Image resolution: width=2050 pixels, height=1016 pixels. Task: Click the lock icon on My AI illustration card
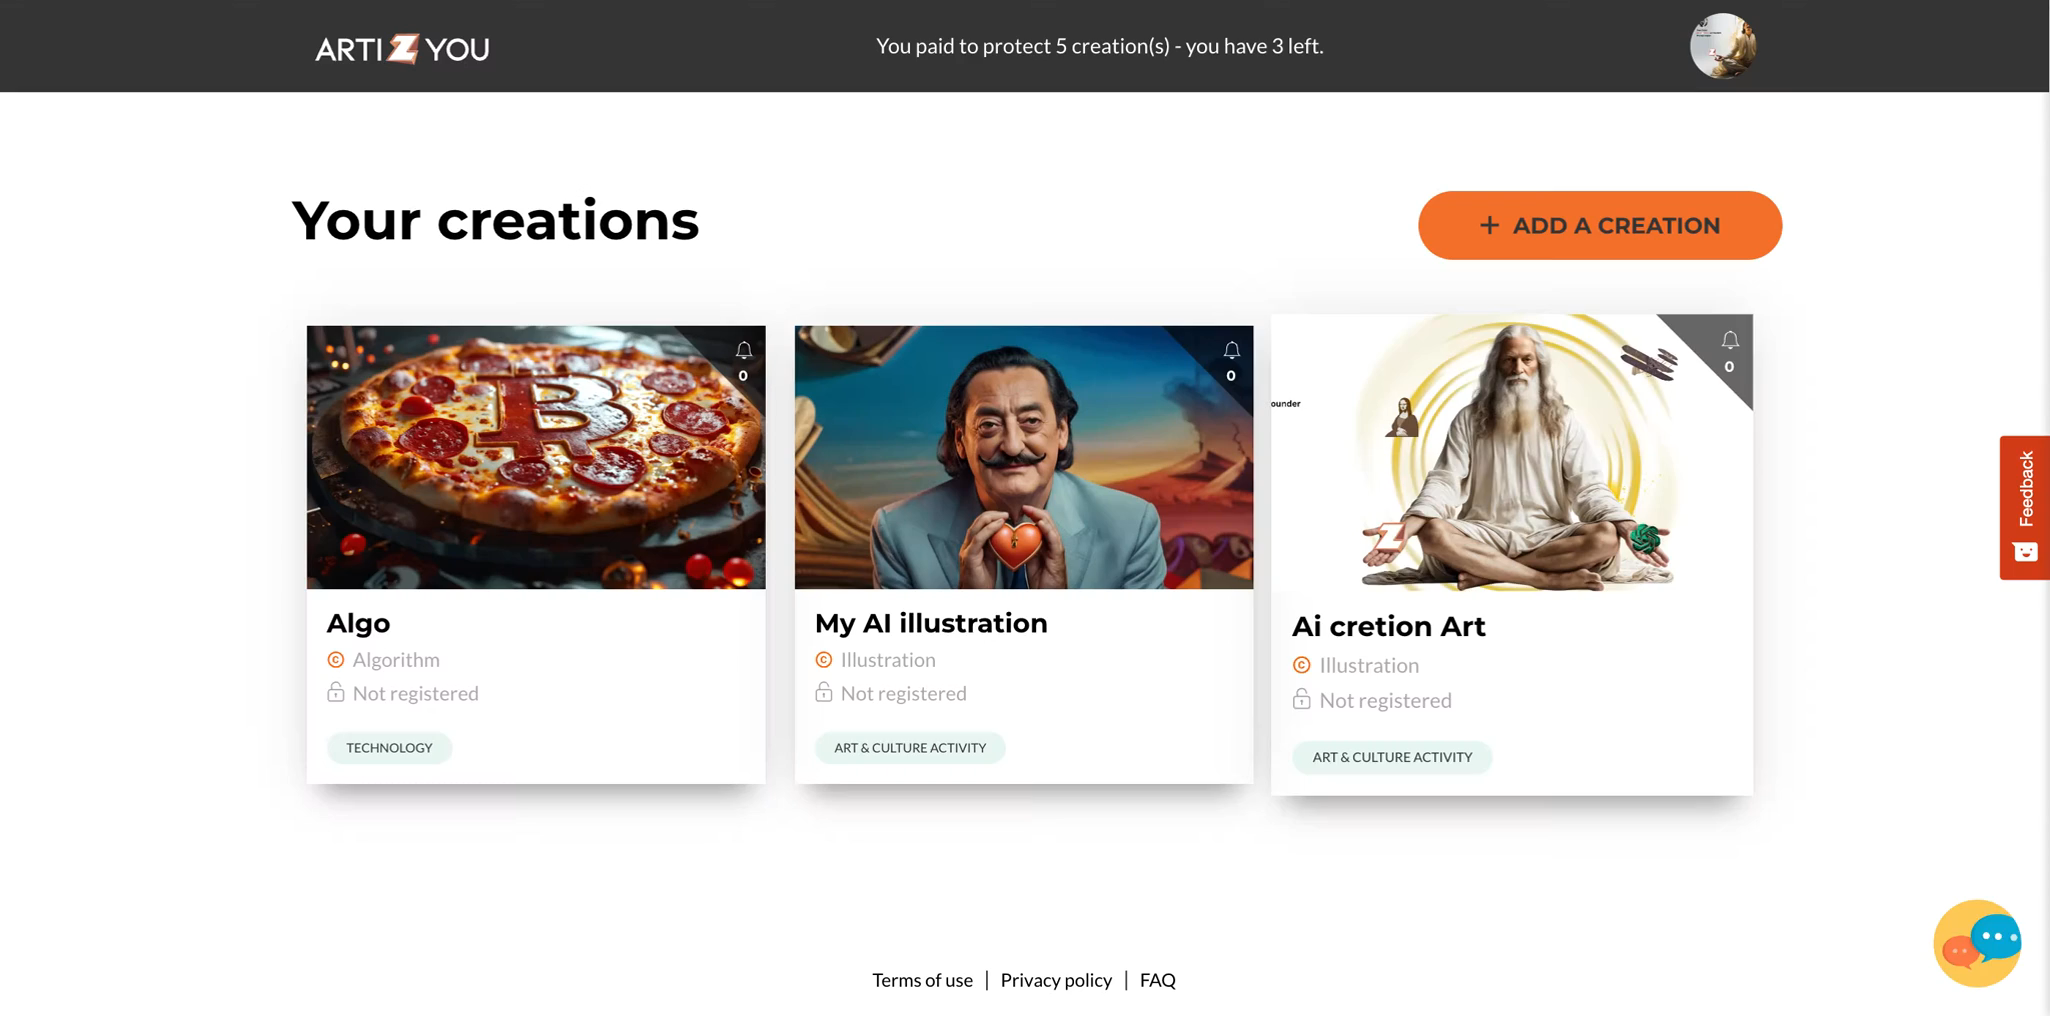pyautogui.click(x=824, y=692)
